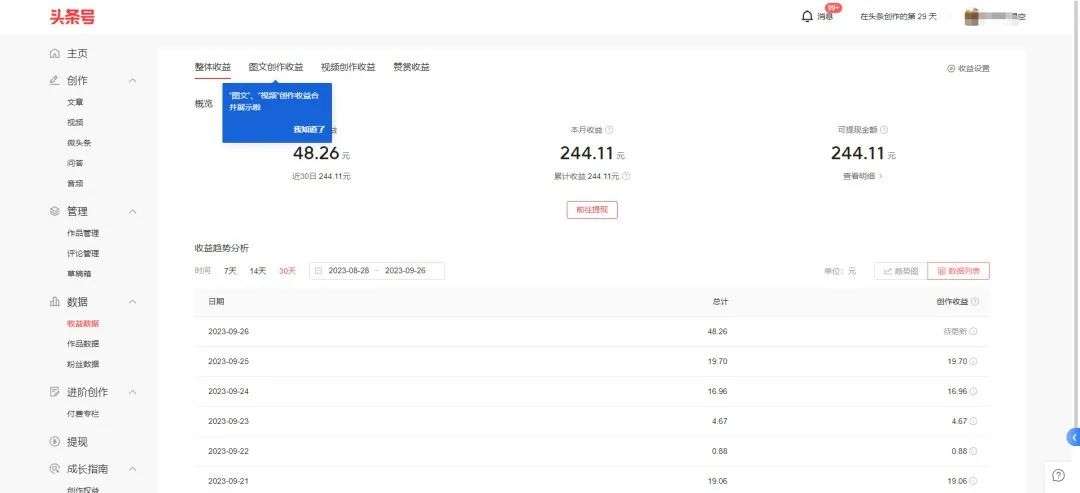This screenshot has width=1080, height=493.
Task: Open 作品管理 in the sidebar
Action: (83, 233)
